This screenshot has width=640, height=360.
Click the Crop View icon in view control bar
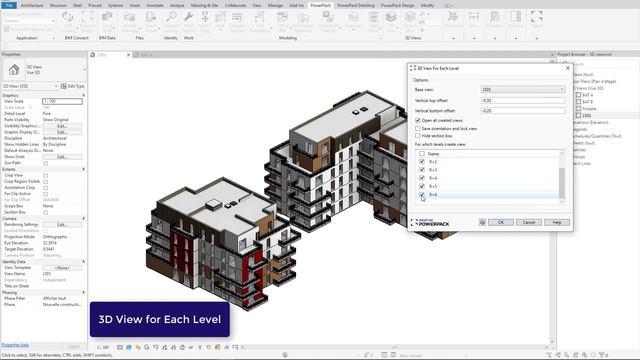click(x=164, y=347)
